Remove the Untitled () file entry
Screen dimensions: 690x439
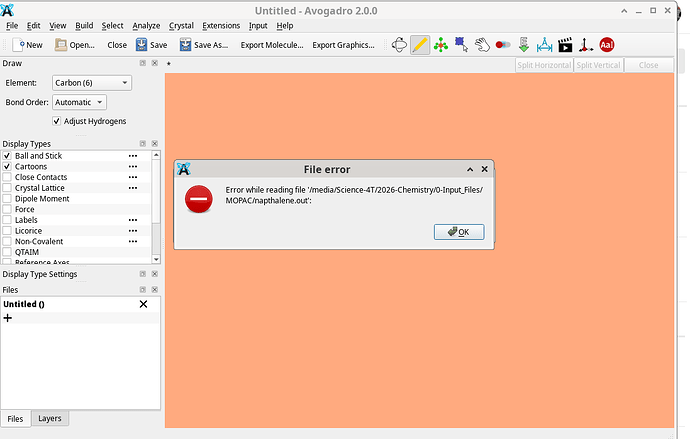(143, 304)
